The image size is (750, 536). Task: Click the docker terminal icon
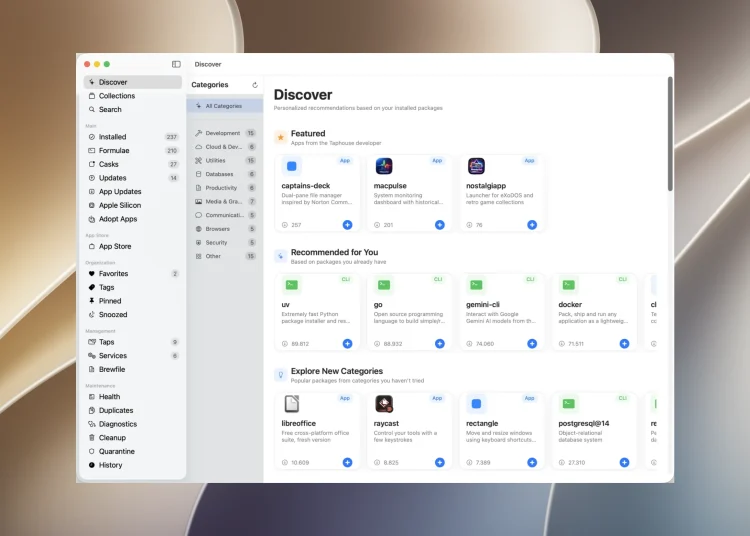pos(568,285)
